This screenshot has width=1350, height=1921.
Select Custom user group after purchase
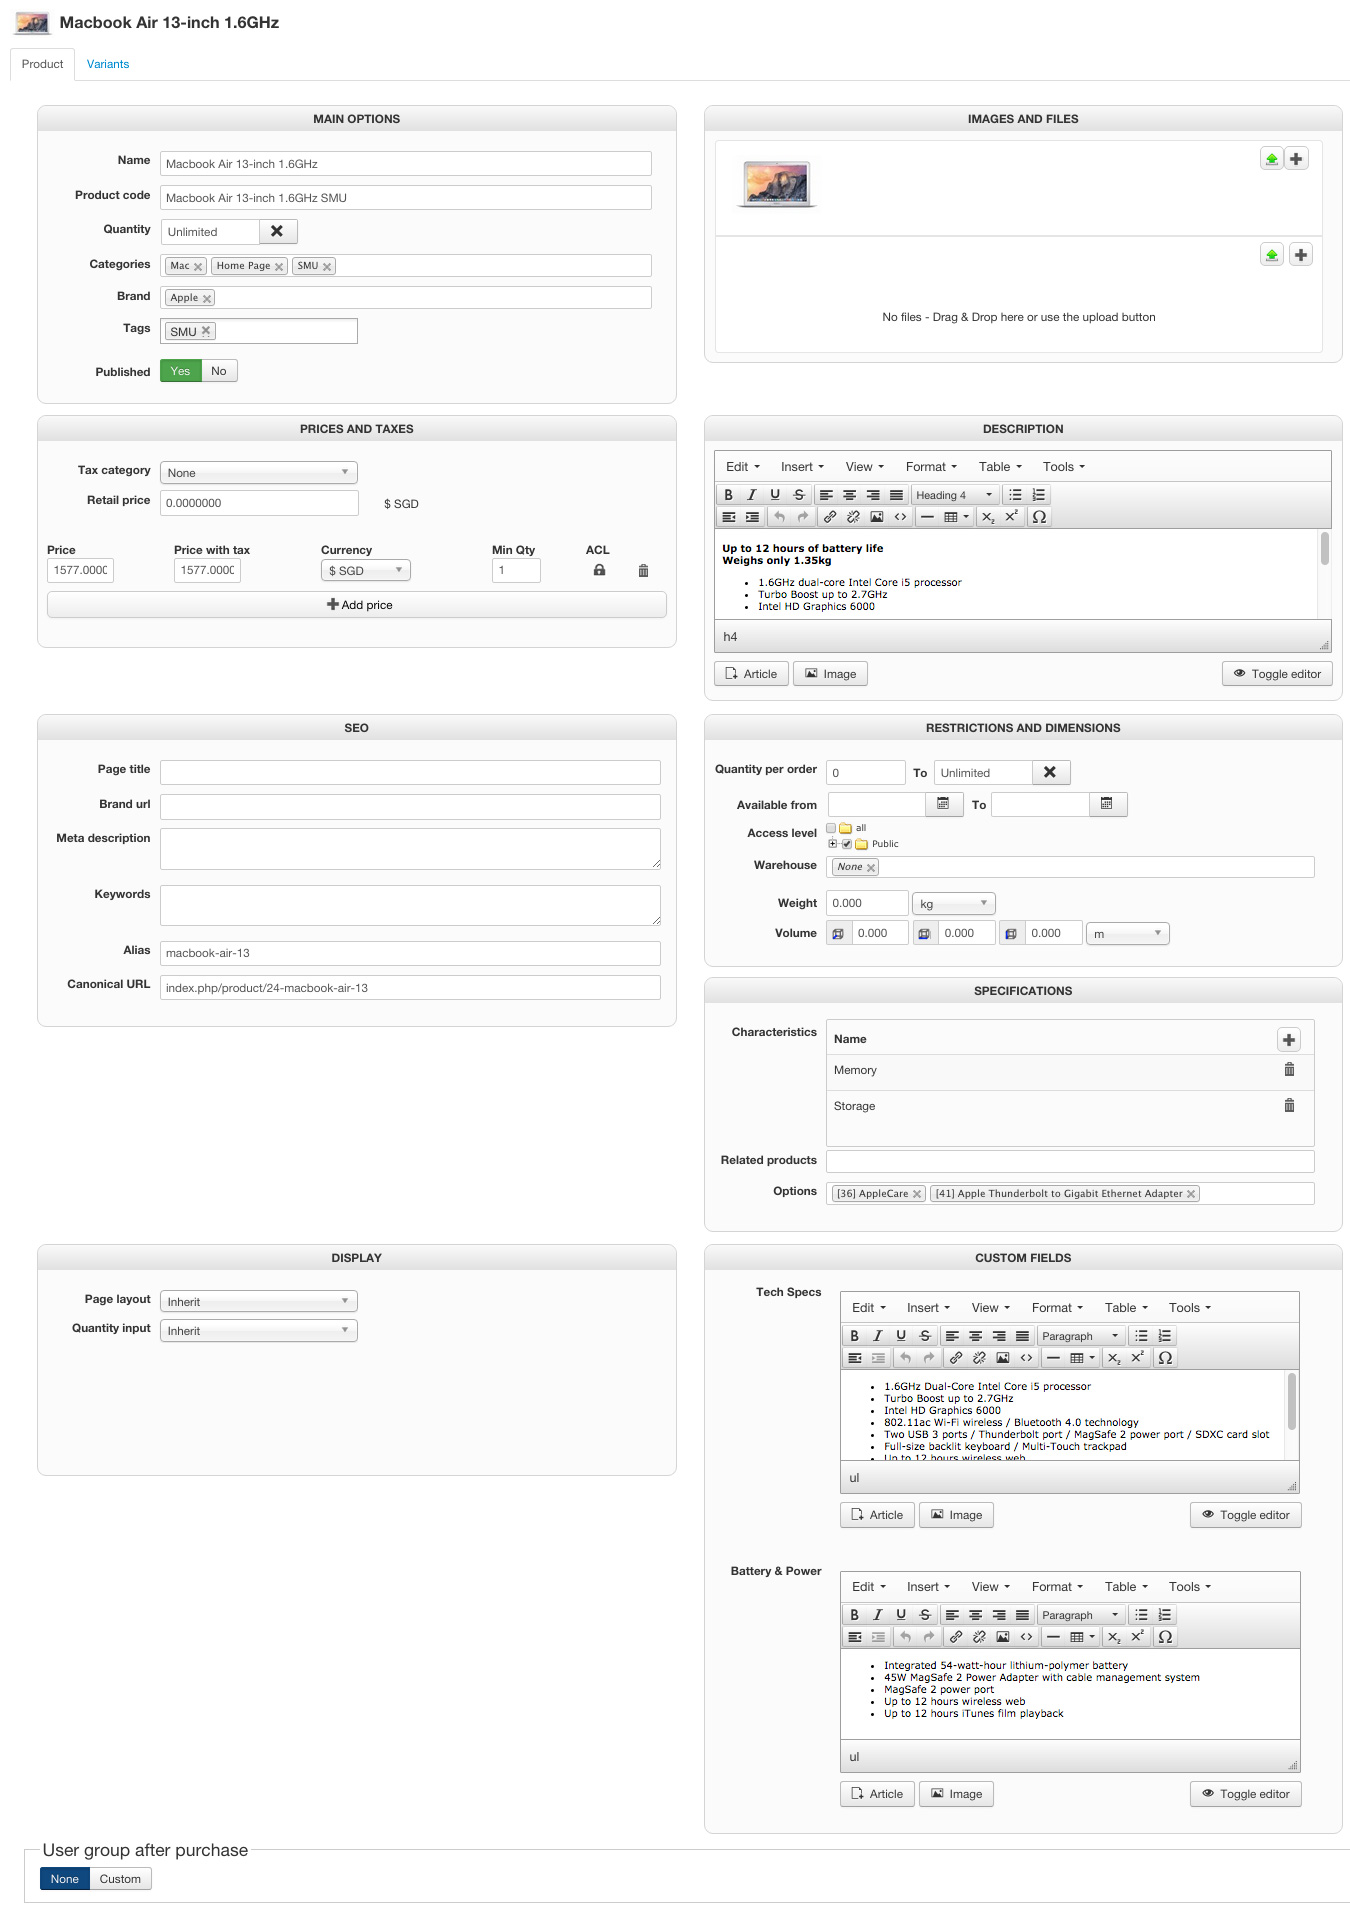pos(120,1879)
